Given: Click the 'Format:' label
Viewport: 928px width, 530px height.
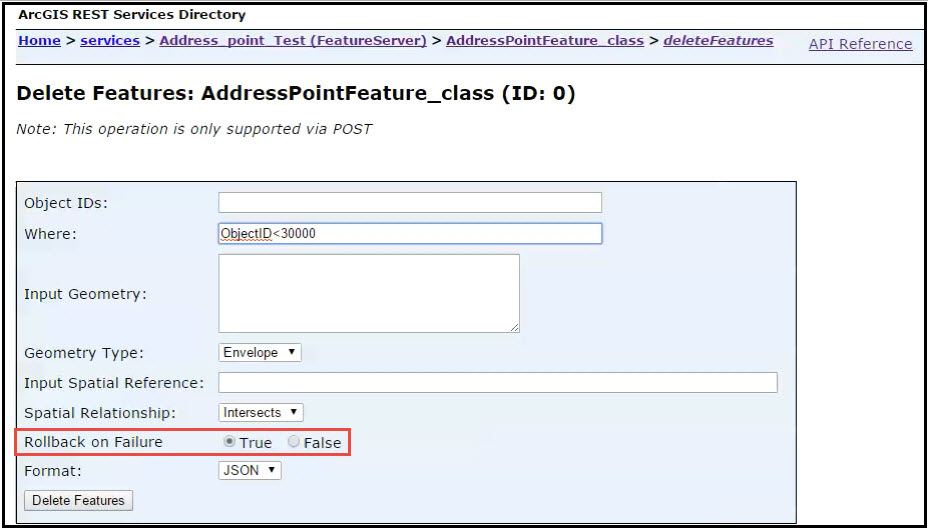Looking at the screenshot, I should coord(53,471).
